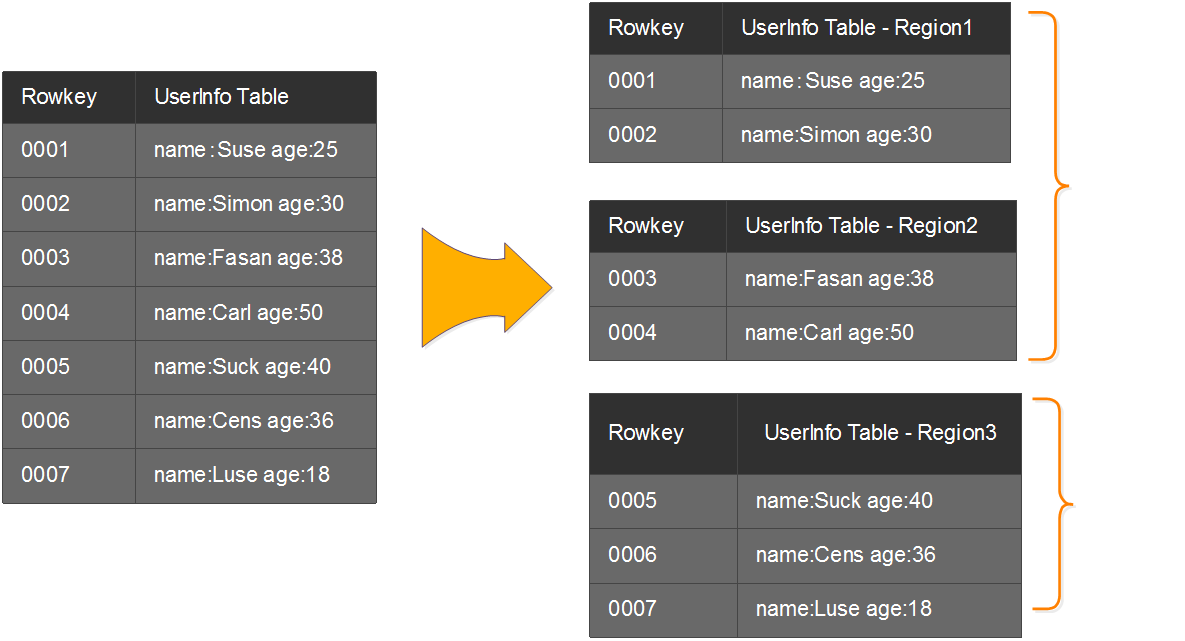1185x641 pixels.
Task: Click rowkey 0007 in left table
Action: pyautogui.click(x=45, y=475)
